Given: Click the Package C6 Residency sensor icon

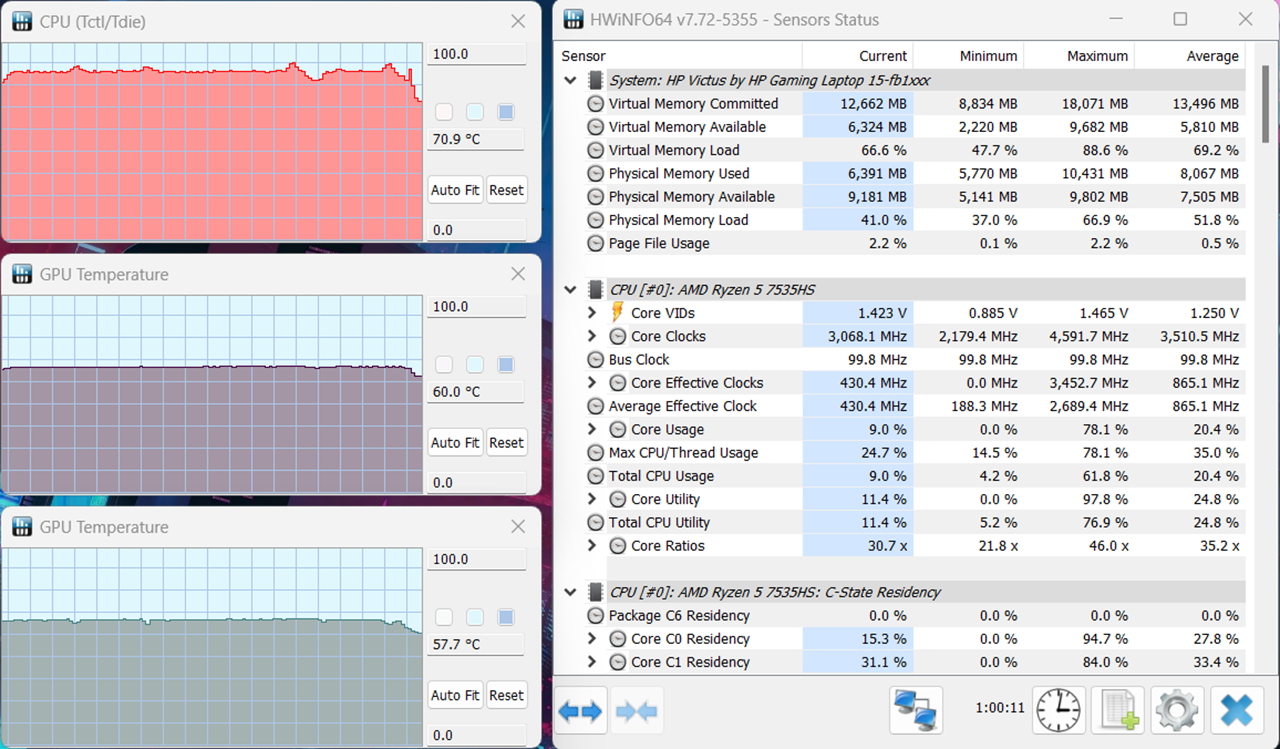Looking at the screenshot, I should pyautogui.click(x=595, y=615).
